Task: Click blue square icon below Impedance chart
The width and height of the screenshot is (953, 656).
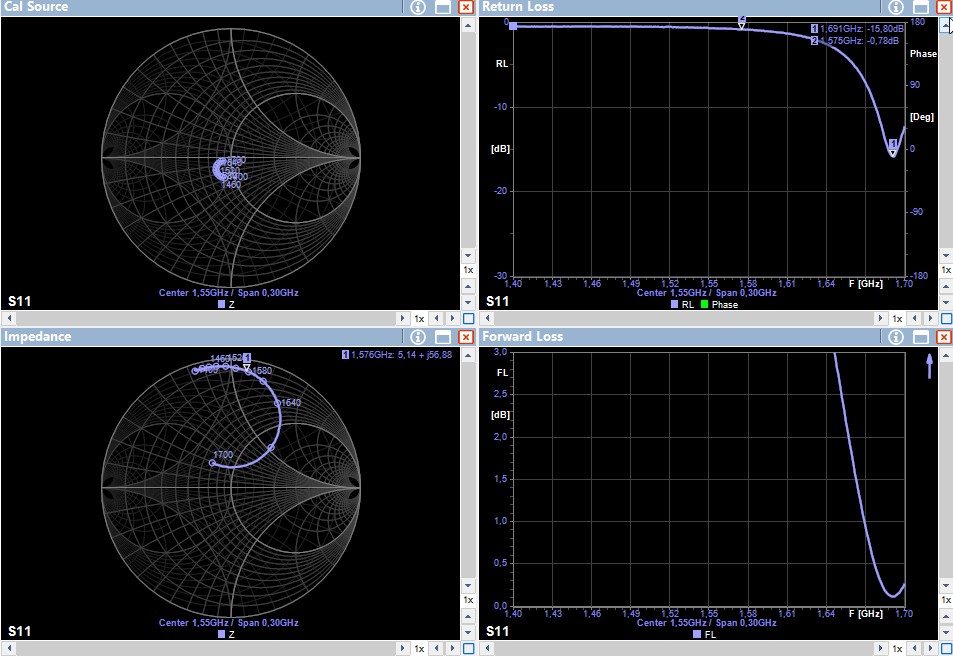Action: coord(469,649)
